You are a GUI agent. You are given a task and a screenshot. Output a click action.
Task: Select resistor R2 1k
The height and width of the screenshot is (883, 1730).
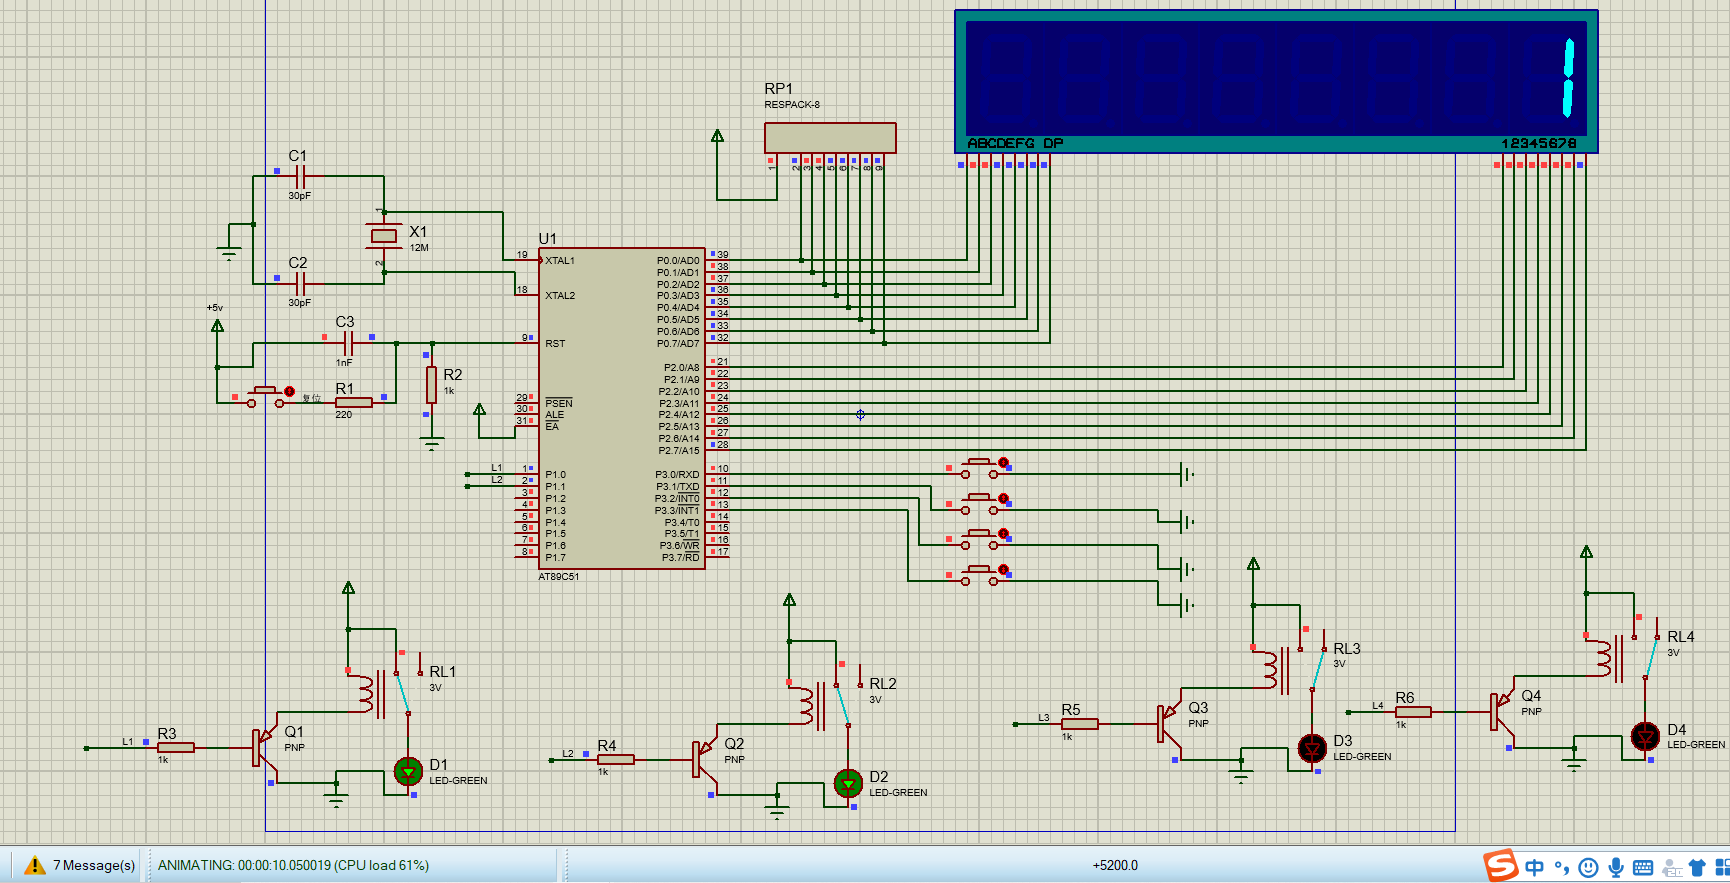(431, 384)
